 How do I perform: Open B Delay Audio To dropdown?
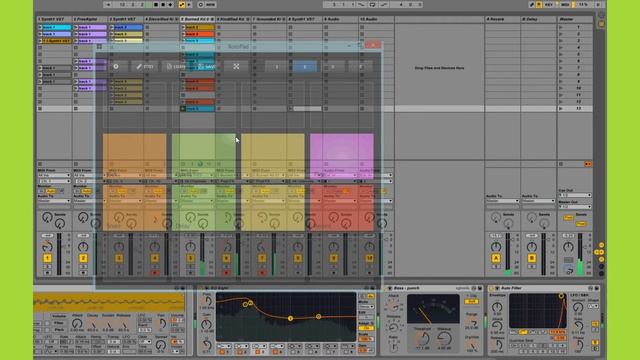tap(538, 201)
